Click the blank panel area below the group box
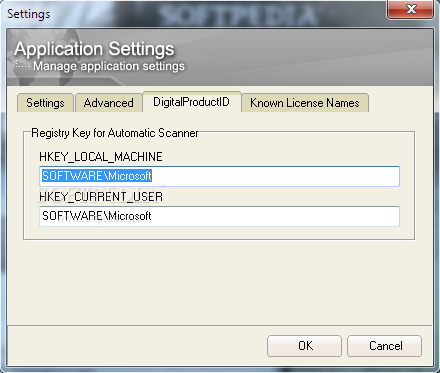The image size is (440, 373). (219, 282)
